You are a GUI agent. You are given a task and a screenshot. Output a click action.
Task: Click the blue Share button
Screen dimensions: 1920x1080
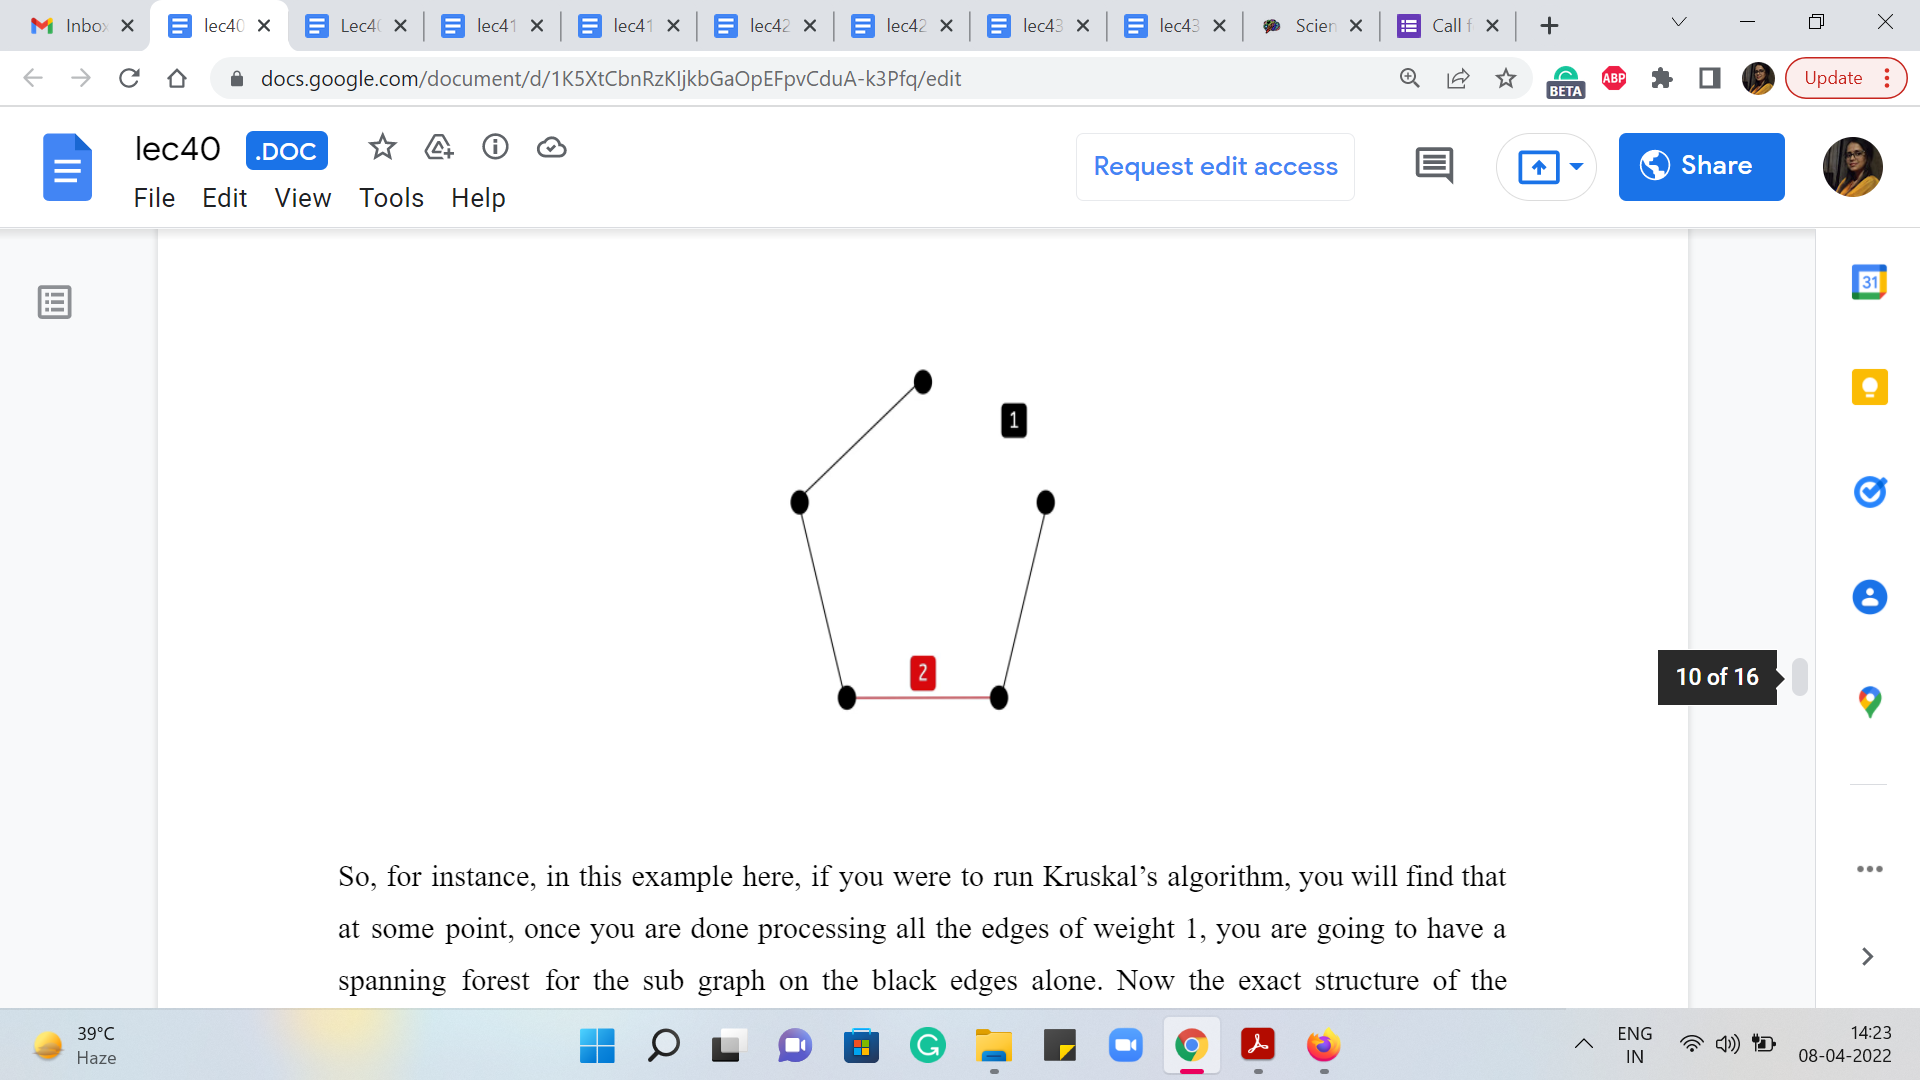tap(1701, 166)
